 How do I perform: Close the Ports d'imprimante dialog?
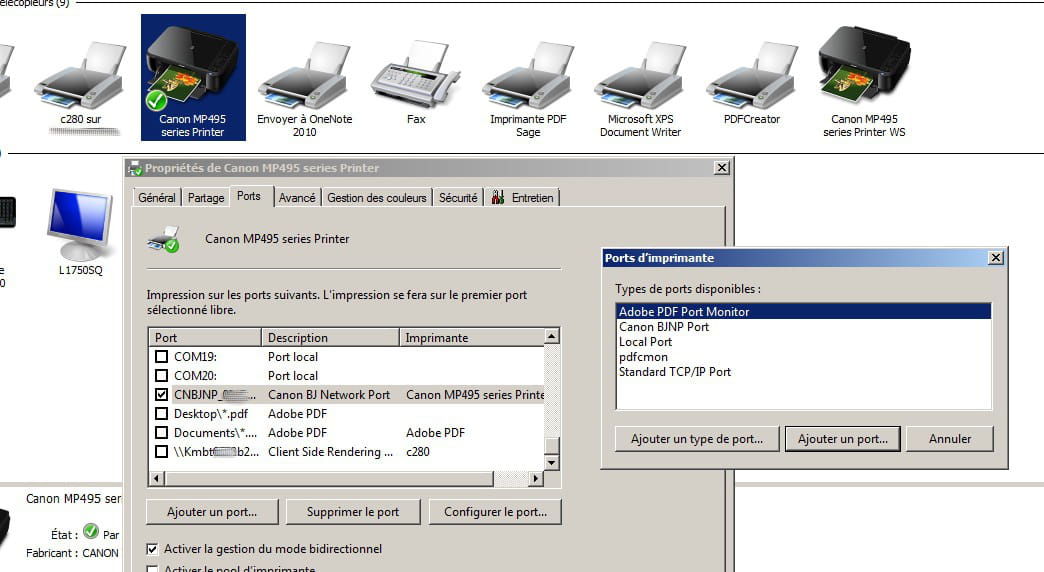[x=995, y=258]
